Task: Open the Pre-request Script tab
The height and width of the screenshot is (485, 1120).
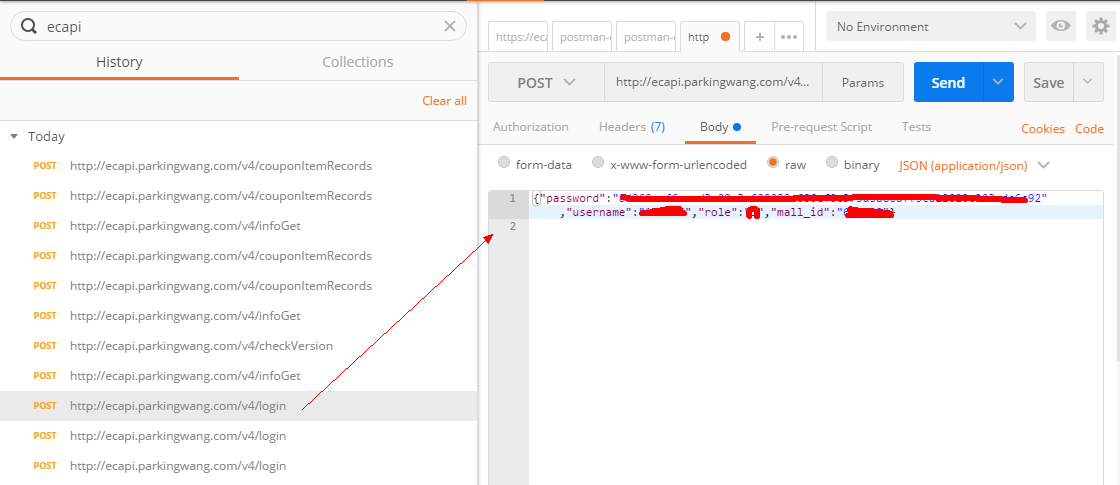Action: coord(821,127)
